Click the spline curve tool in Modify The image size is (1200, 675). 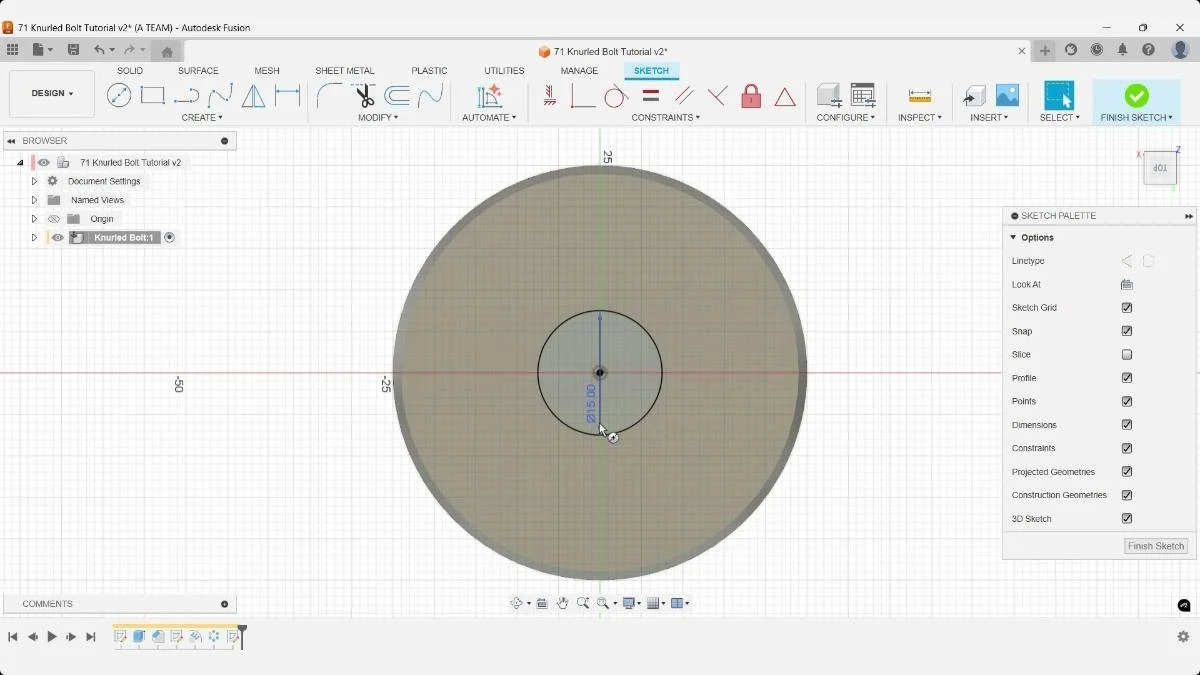[x=430, y=96]
